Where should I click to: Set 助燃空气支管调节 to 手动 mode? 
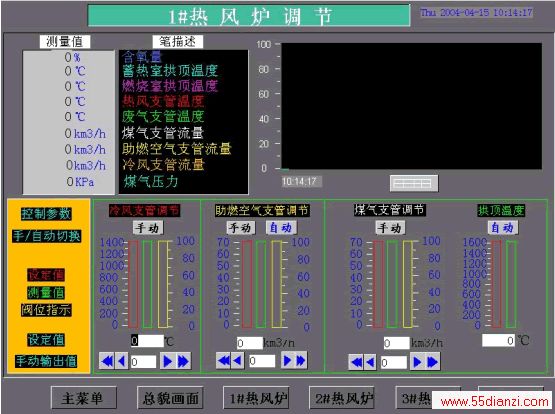(x=241, y=228)
